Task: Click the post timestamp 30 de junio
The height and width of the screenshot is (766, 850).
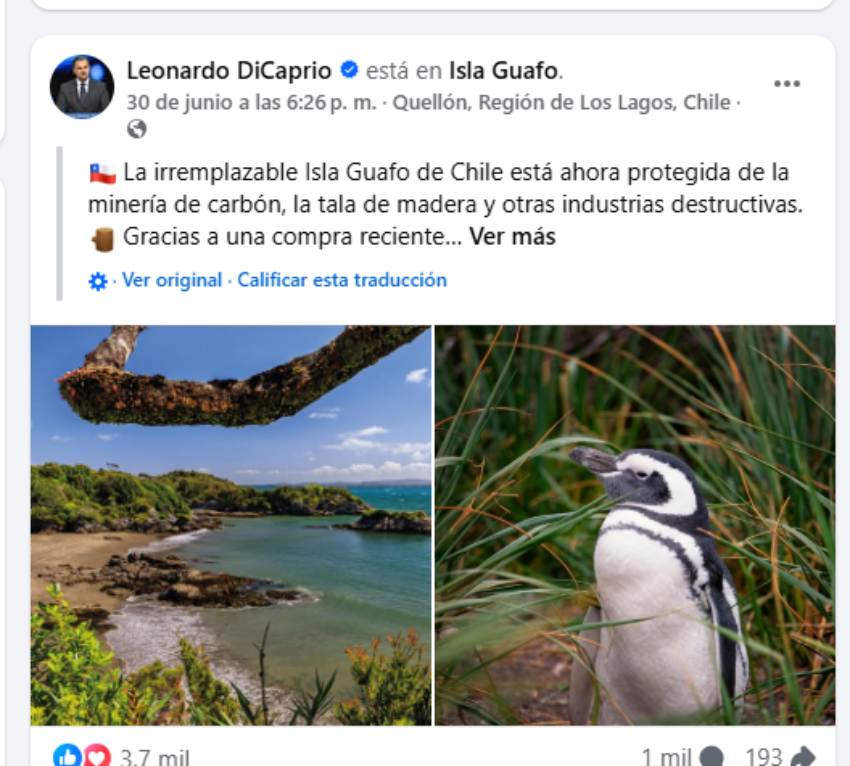Action: click(x=252, y=102)
